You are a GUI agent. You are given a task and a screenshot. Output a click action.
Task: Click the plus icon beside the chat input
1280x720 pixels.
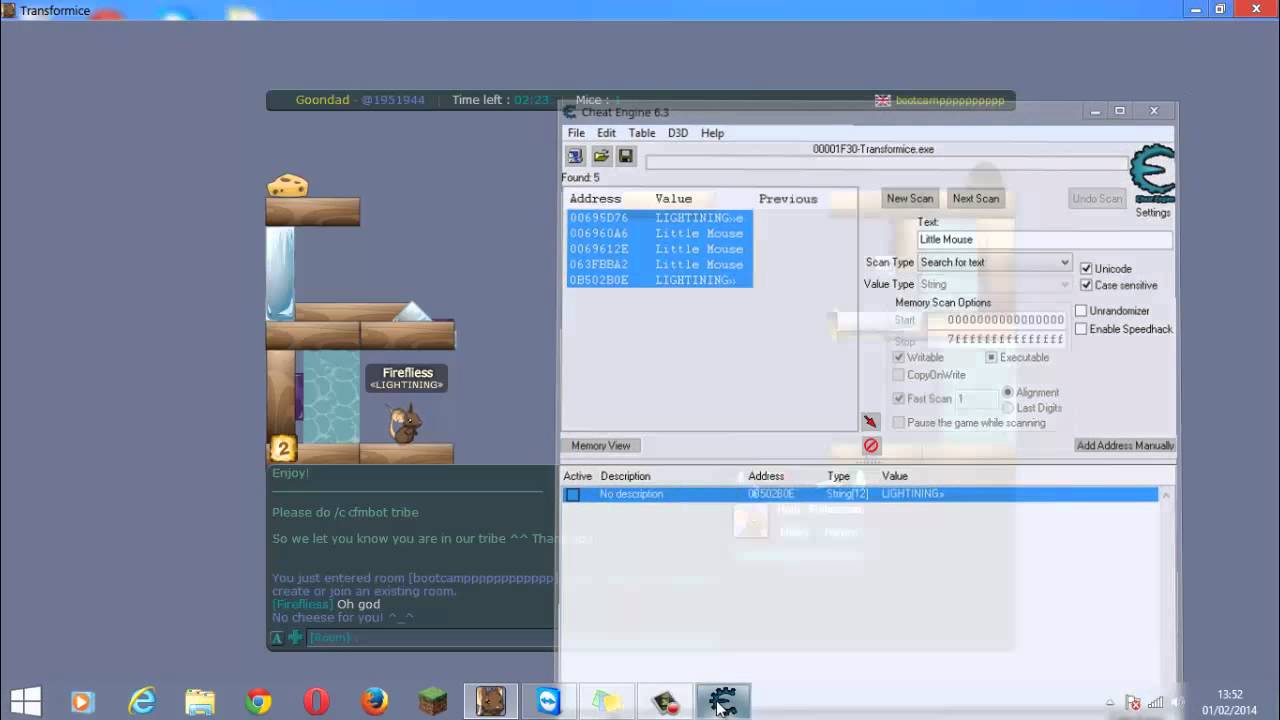pos(296,637)
